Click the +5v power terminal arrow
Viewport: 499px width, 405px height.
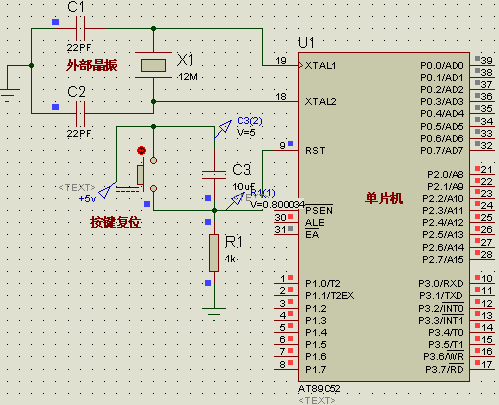pos(107,190)
